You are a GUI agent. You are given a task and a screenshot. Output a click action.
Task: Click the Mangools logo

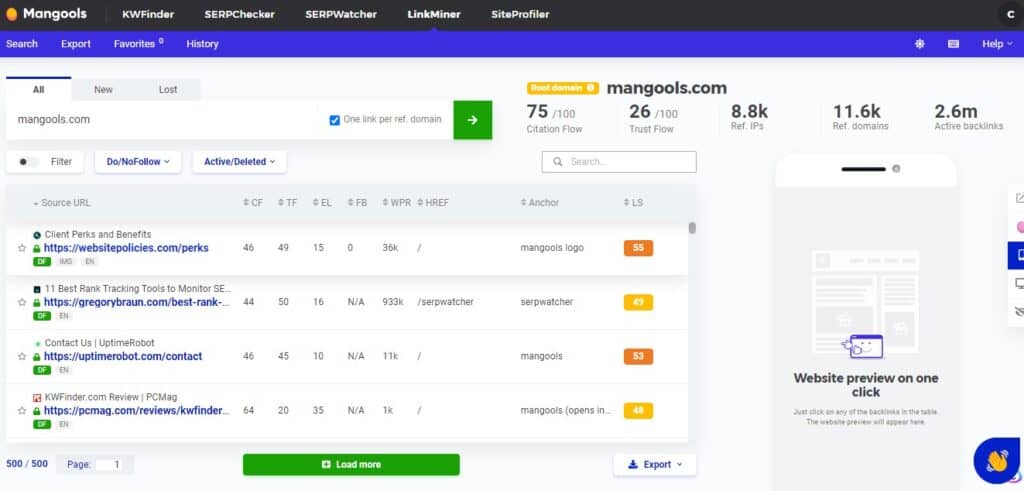click(x=46, y=14)
